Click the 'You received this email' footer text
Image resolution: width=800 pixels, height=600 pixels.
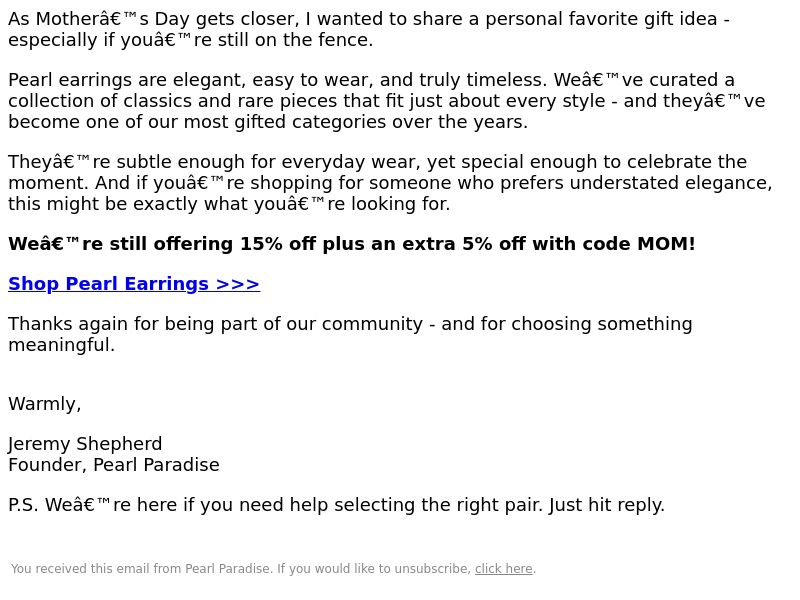(273, 569)
